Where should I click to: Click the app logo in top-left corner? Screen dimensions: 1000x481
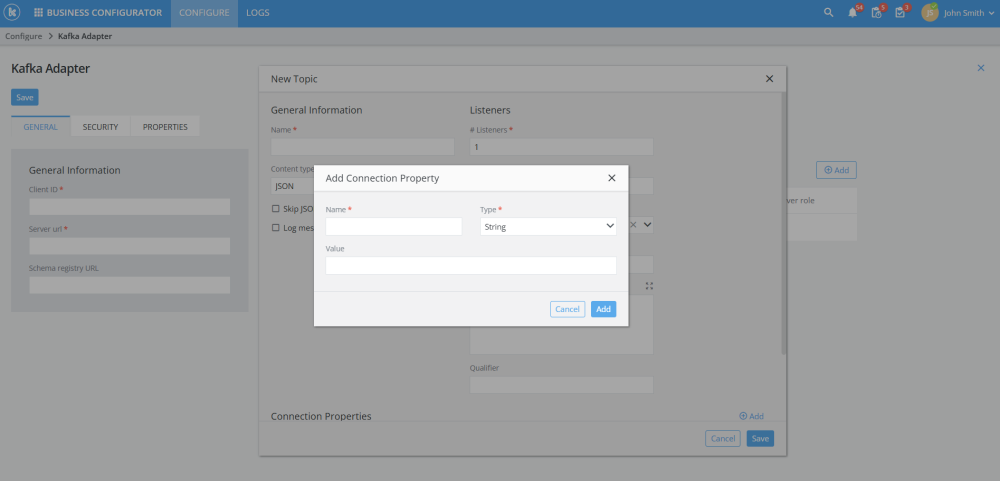click(13, 13)
